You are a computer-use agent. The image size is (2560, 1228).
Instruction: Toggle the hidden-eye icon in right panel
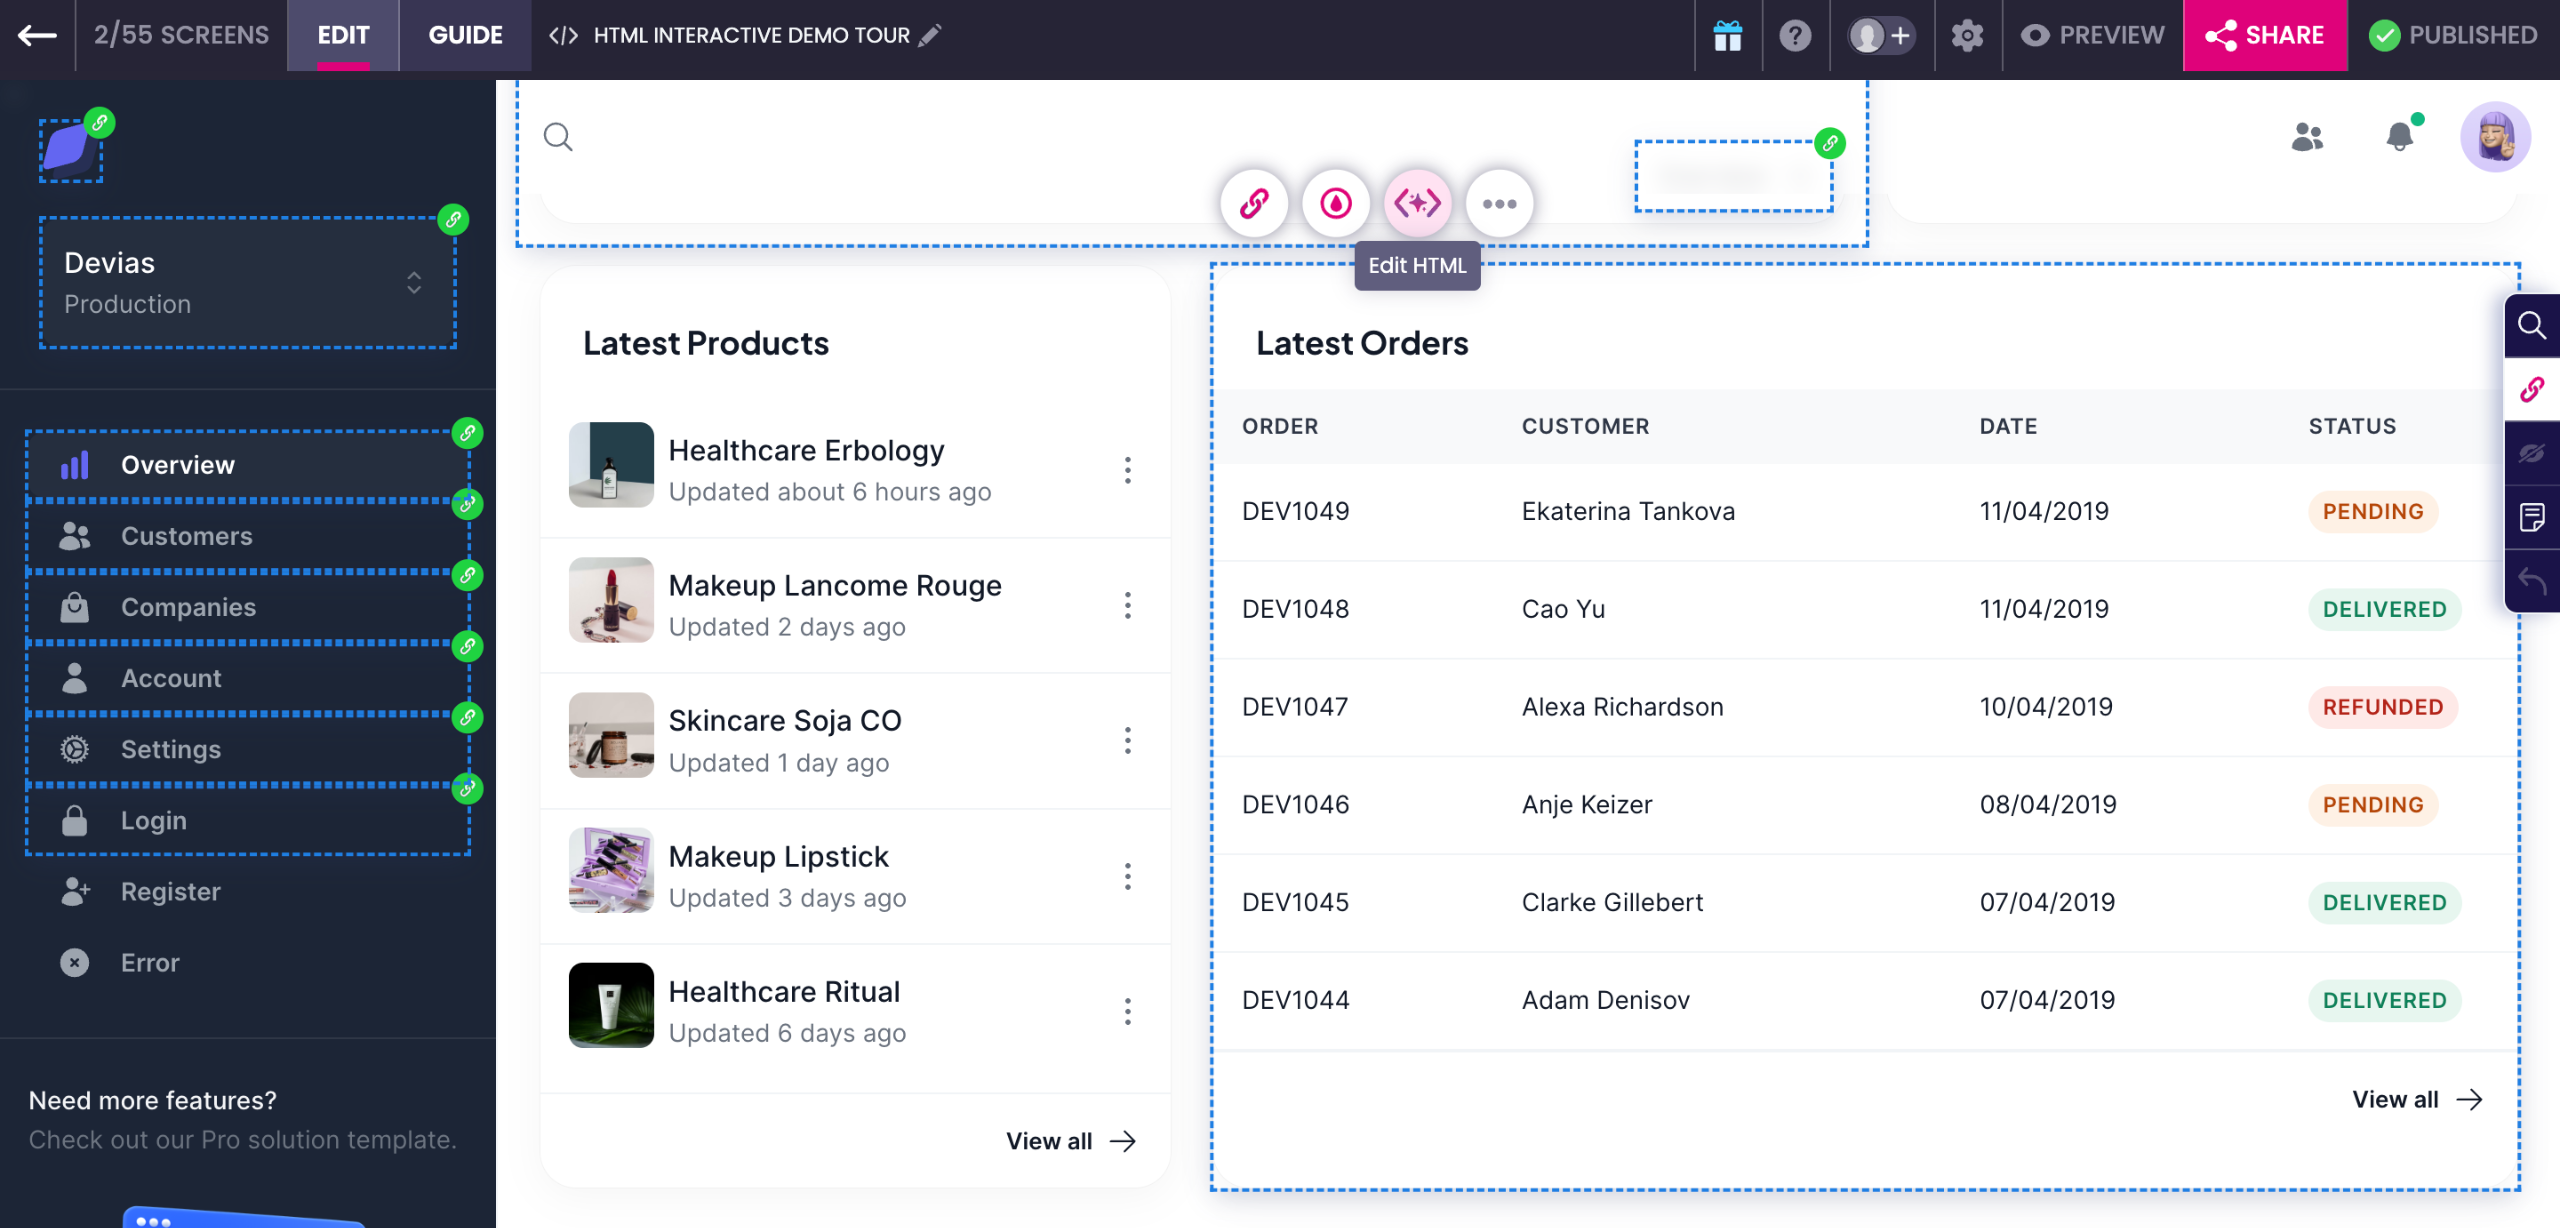(x=2531, y=454)
